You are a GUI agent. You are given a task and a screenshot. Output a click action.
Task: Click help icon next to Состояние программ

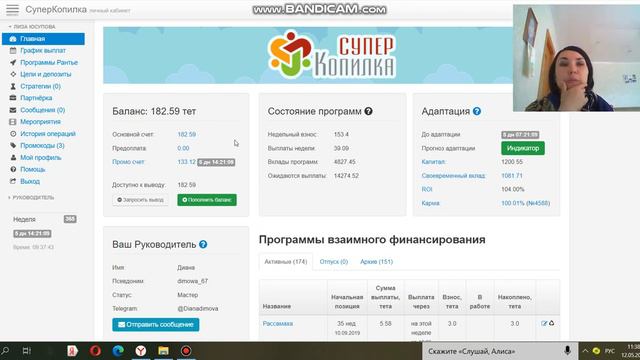(x=369, y=111)
